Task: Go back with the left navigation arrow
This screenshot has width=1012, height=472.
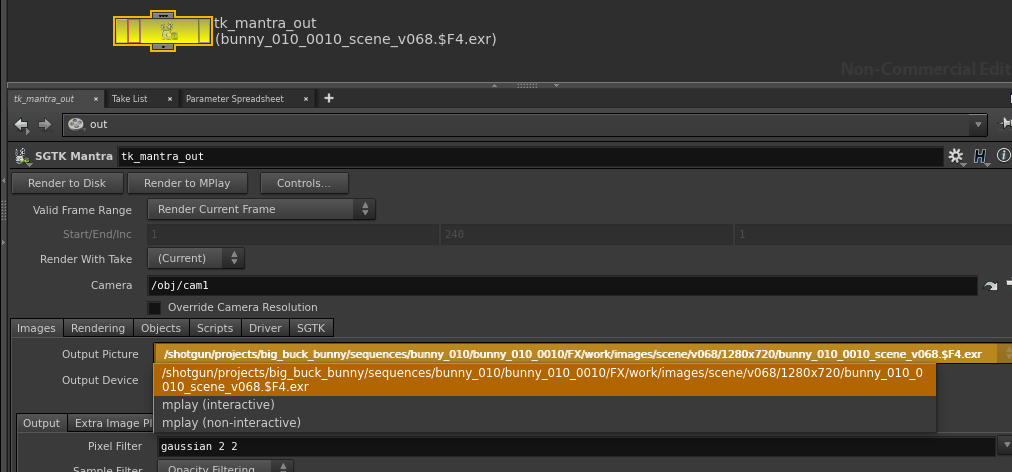Action: tap(22, 124)
